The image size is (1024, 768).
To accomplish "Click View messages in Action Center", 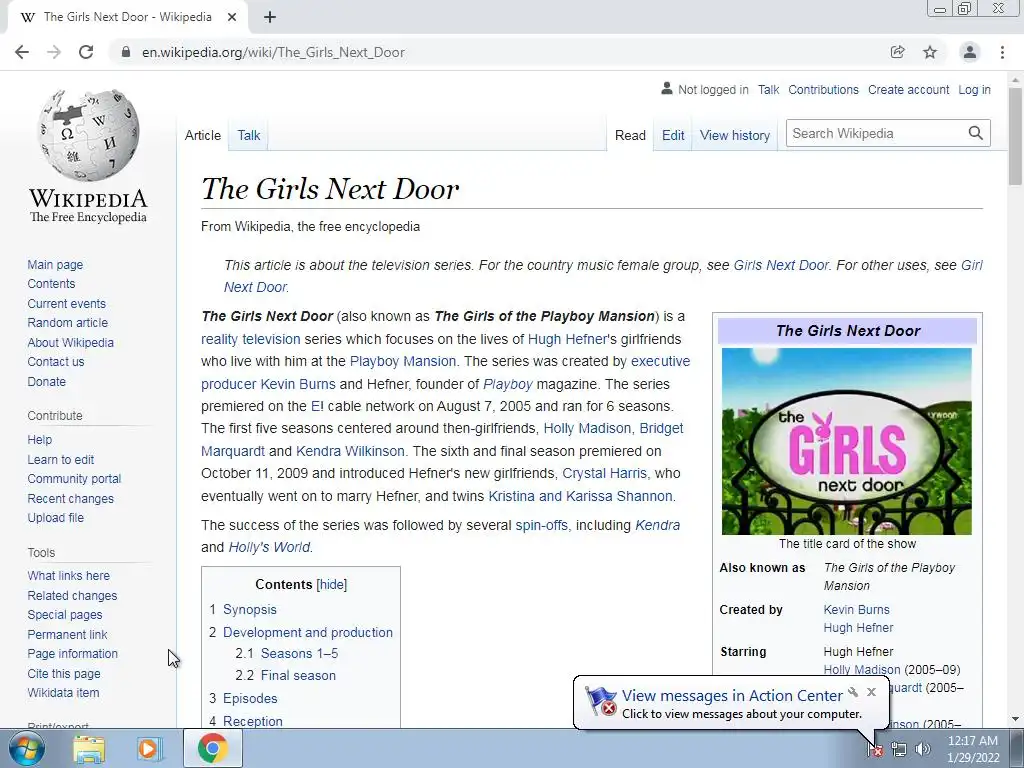I will (x=732, y=696).
